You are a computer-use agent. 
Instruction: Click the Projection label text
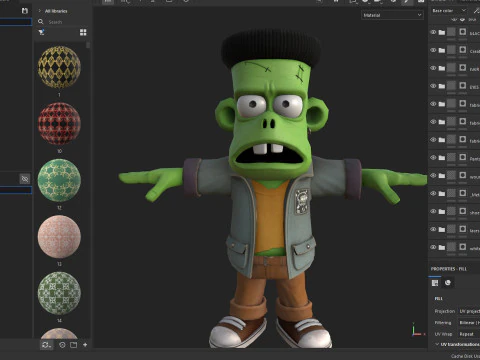(445, 311)
